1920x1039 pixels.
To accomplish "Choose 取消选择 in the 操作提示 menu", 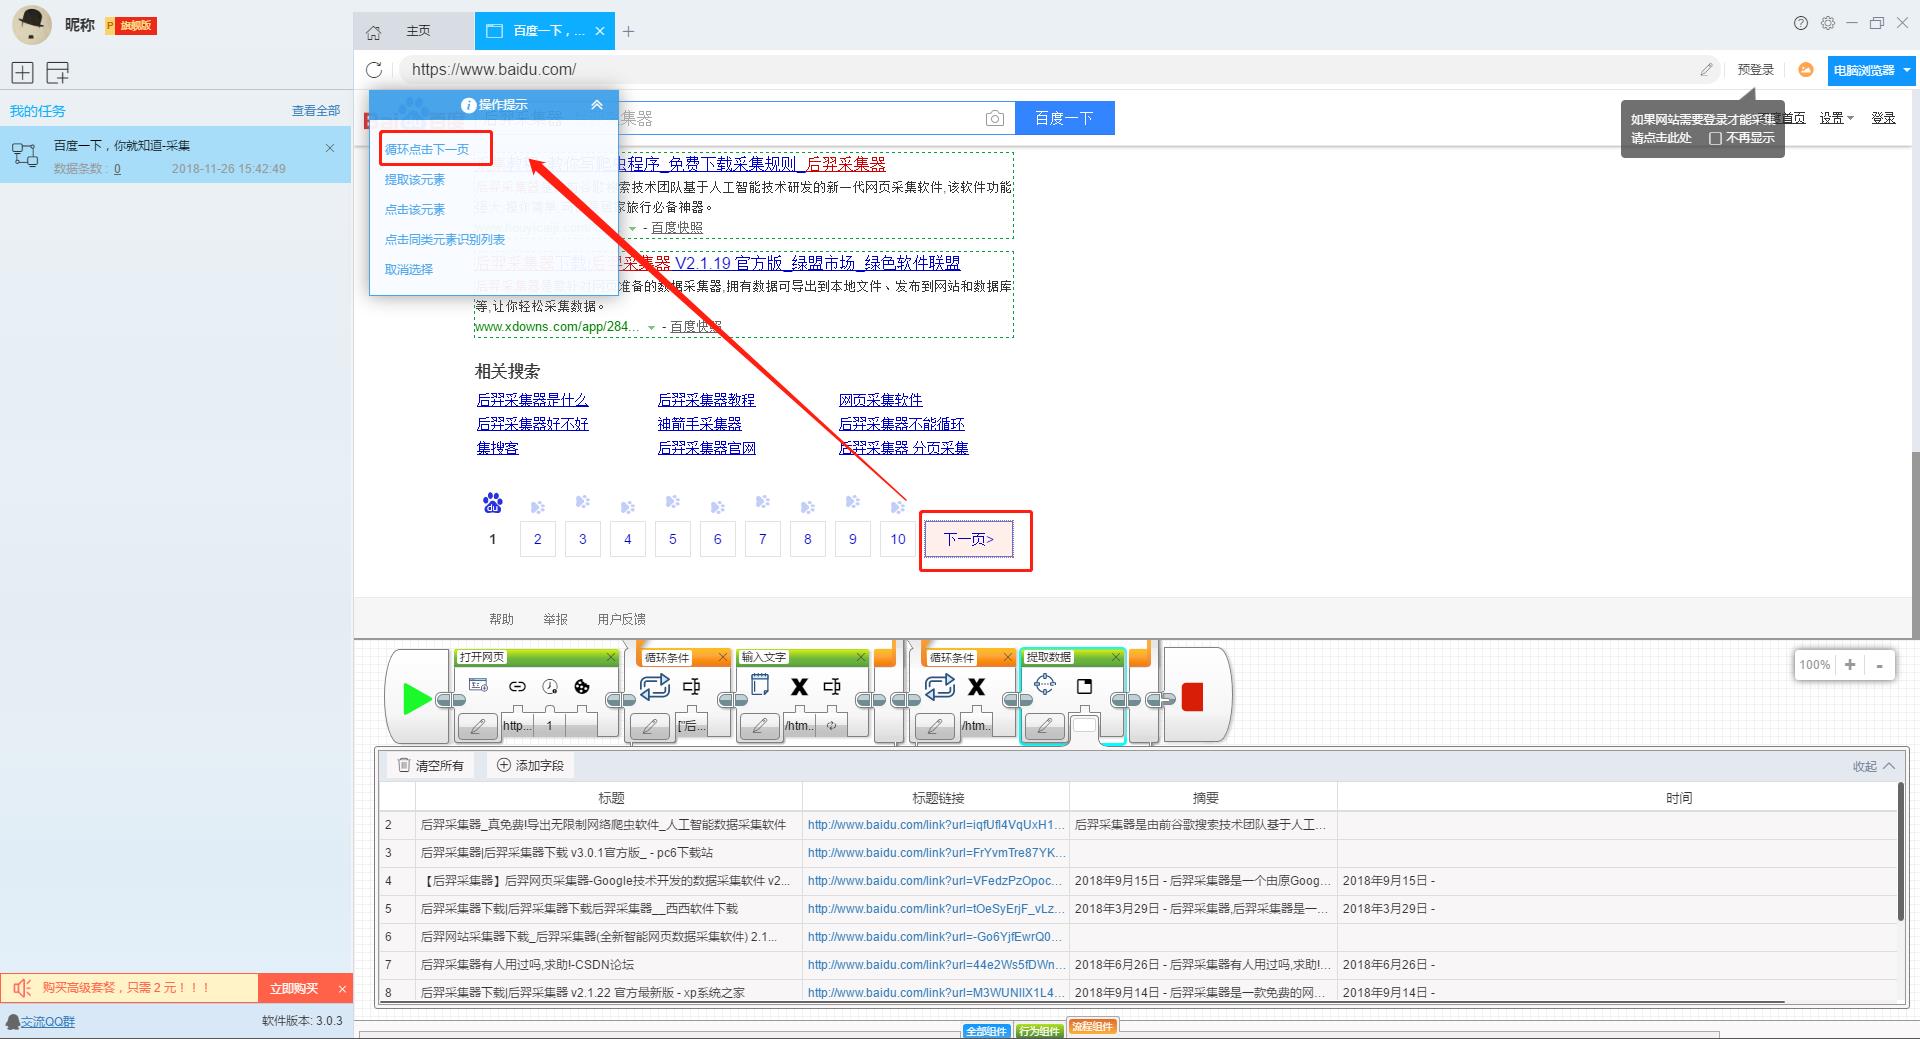I will coord(409,269).
